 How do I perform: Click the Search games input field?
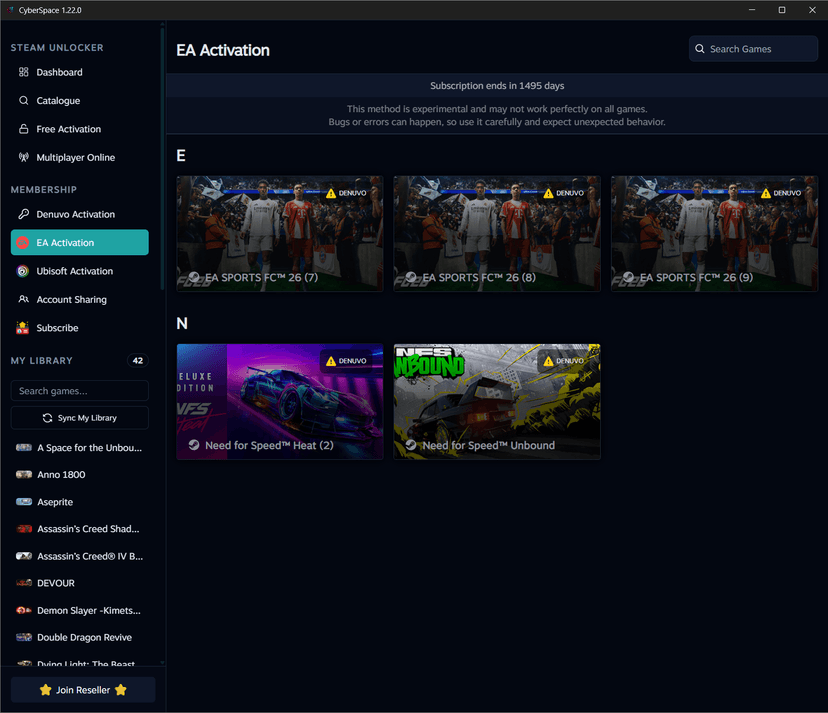pos(79,390)
